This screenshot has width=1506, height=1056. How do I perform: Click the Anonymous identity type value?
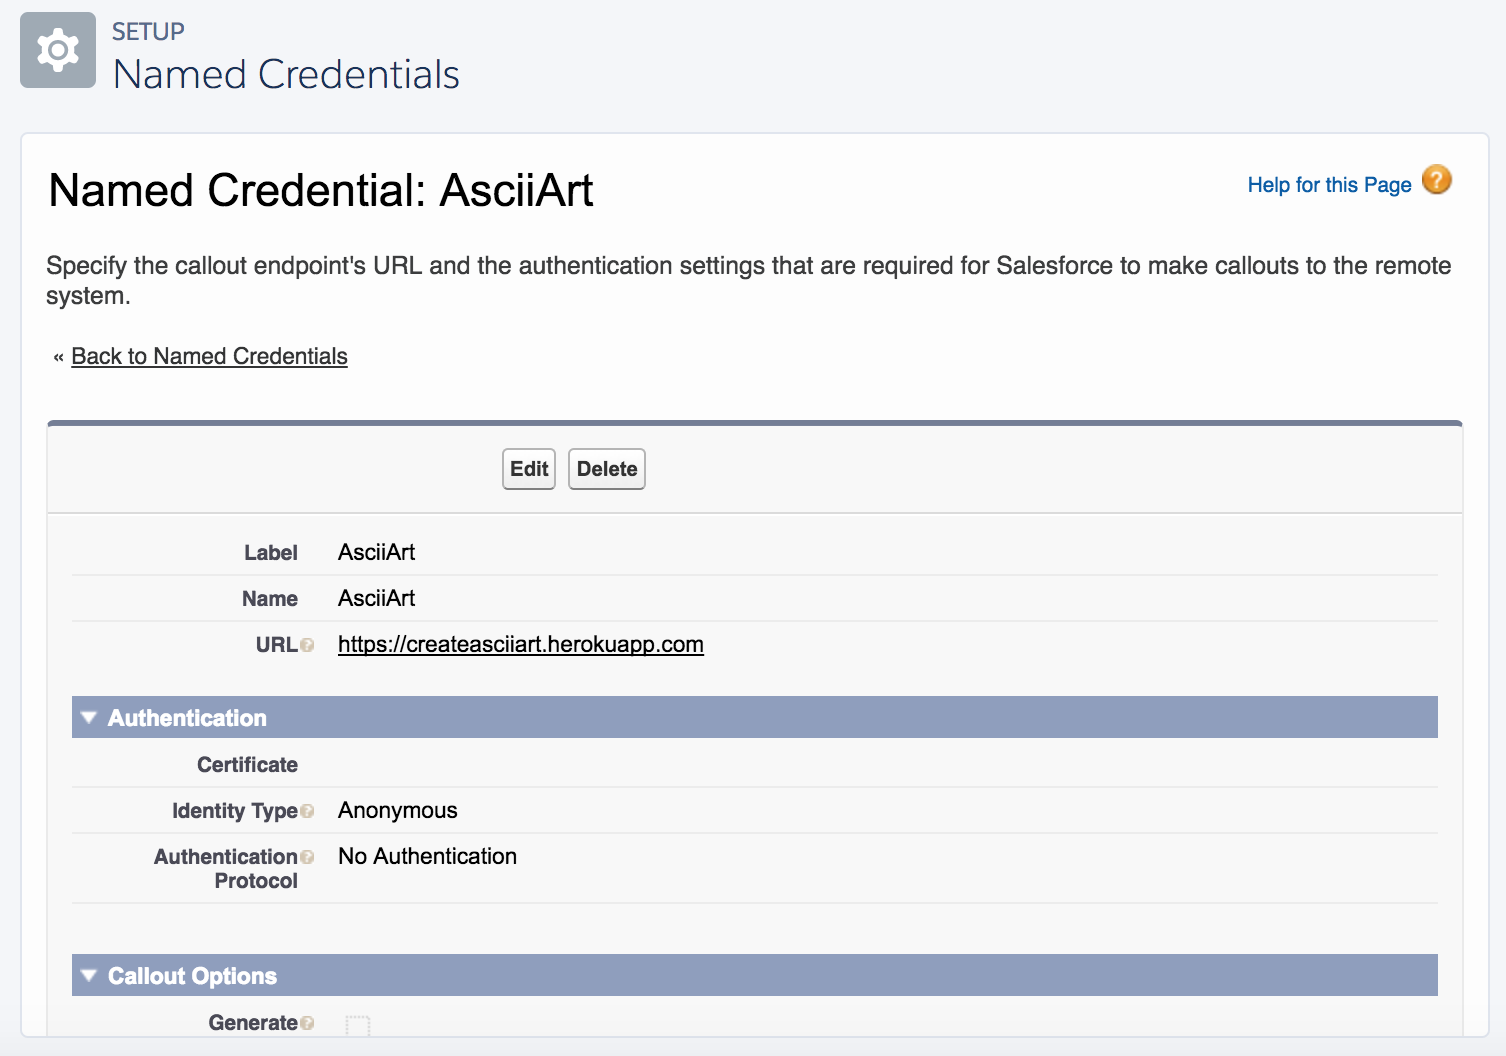pos(397,810)
